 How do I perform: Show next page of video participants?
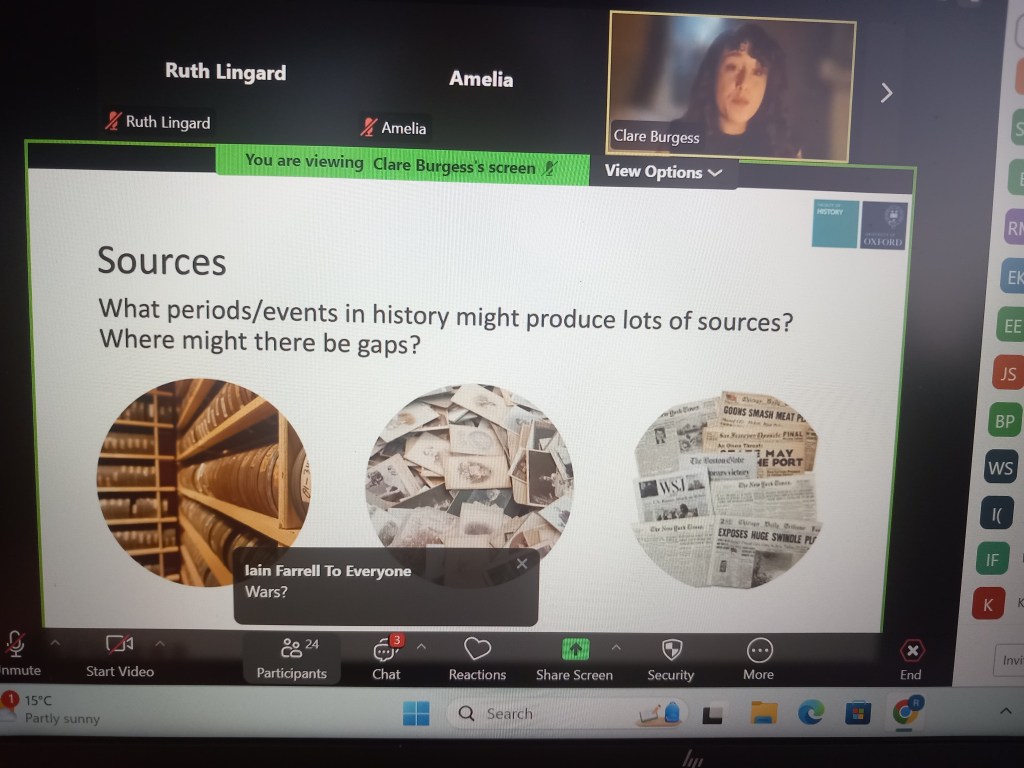click(885, 93)
